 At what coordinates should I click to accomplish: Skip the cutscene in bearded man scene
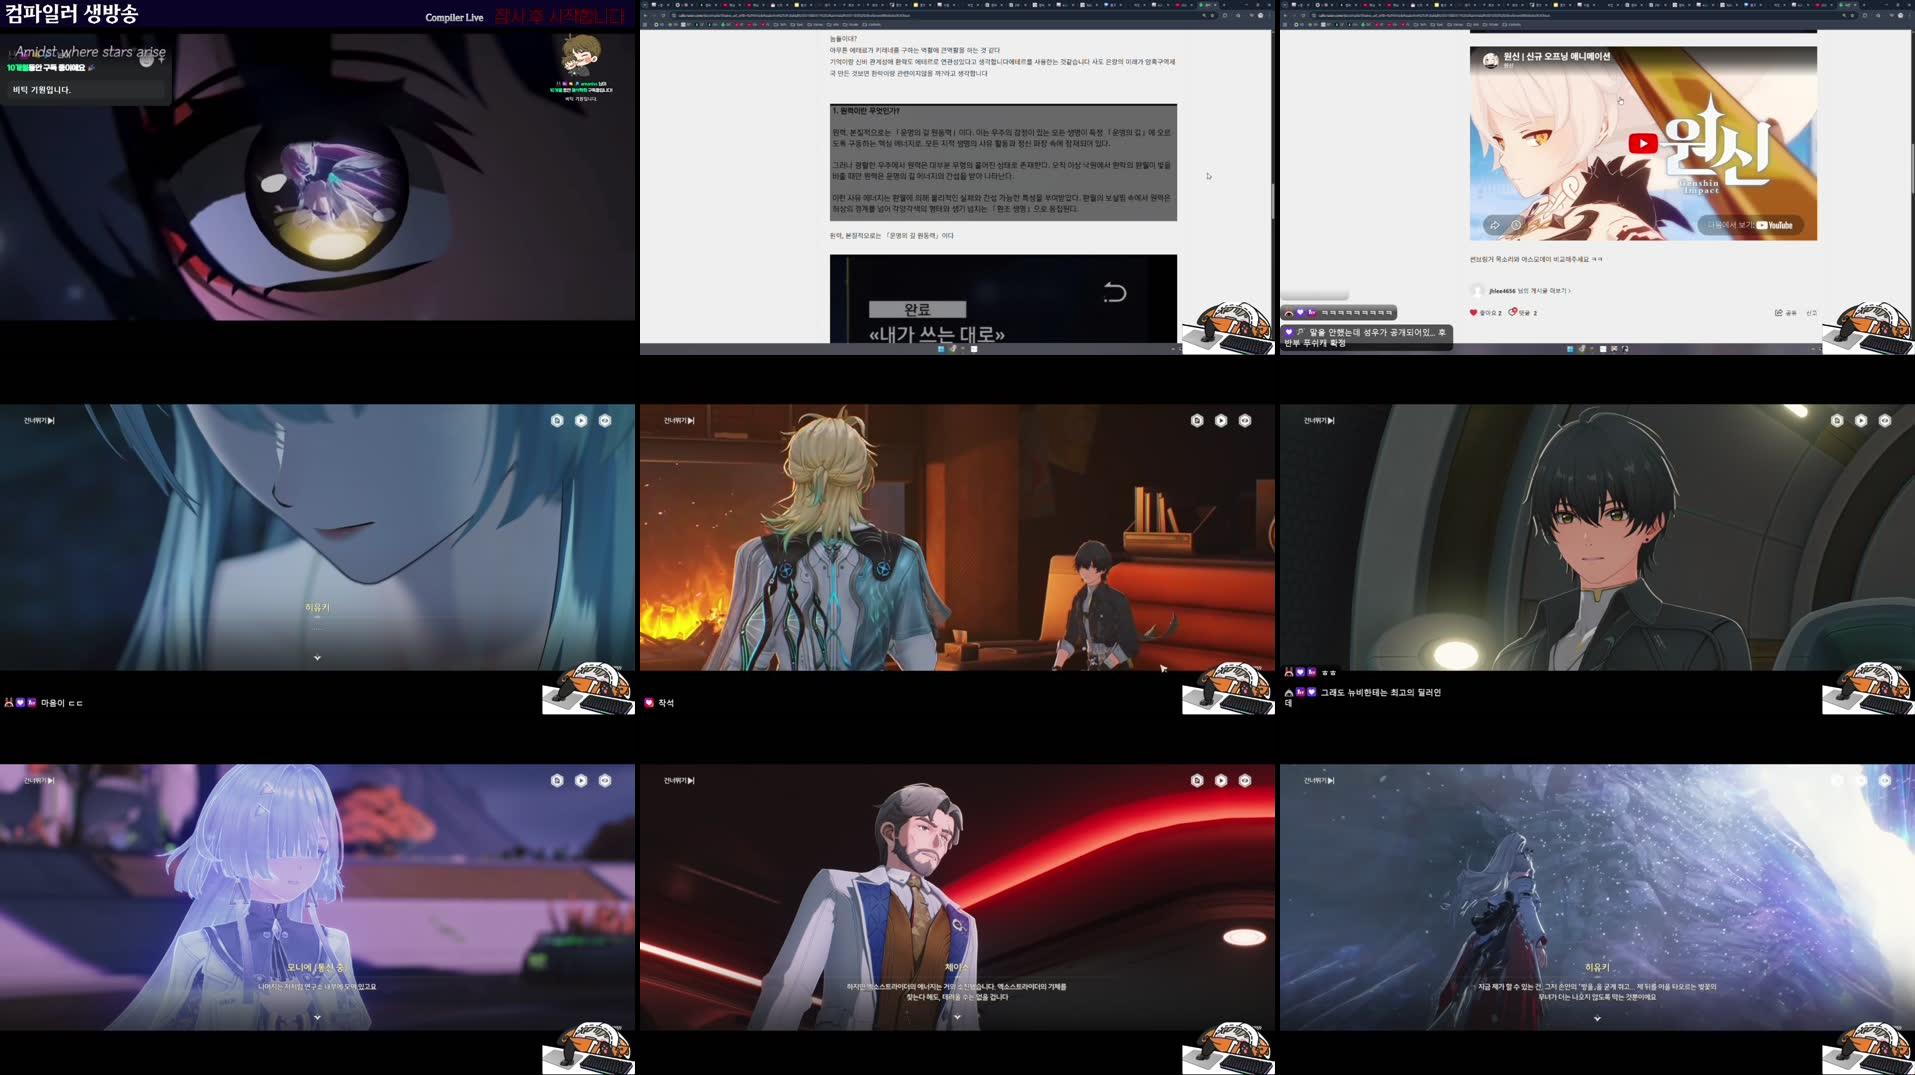(679, 781)
